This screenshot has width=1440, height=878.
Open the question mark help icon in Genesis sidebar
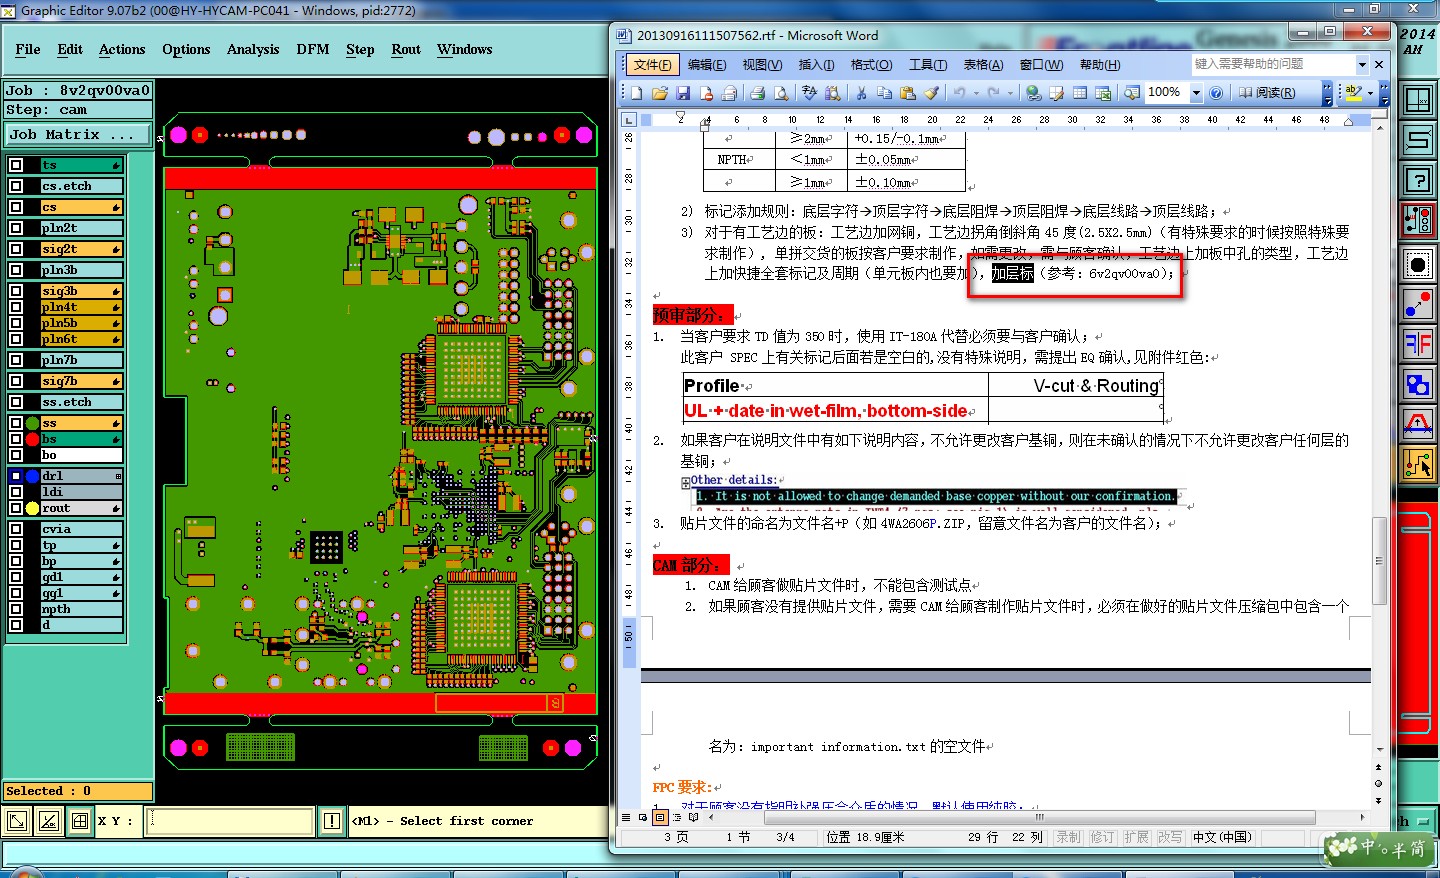[1418, 180]
